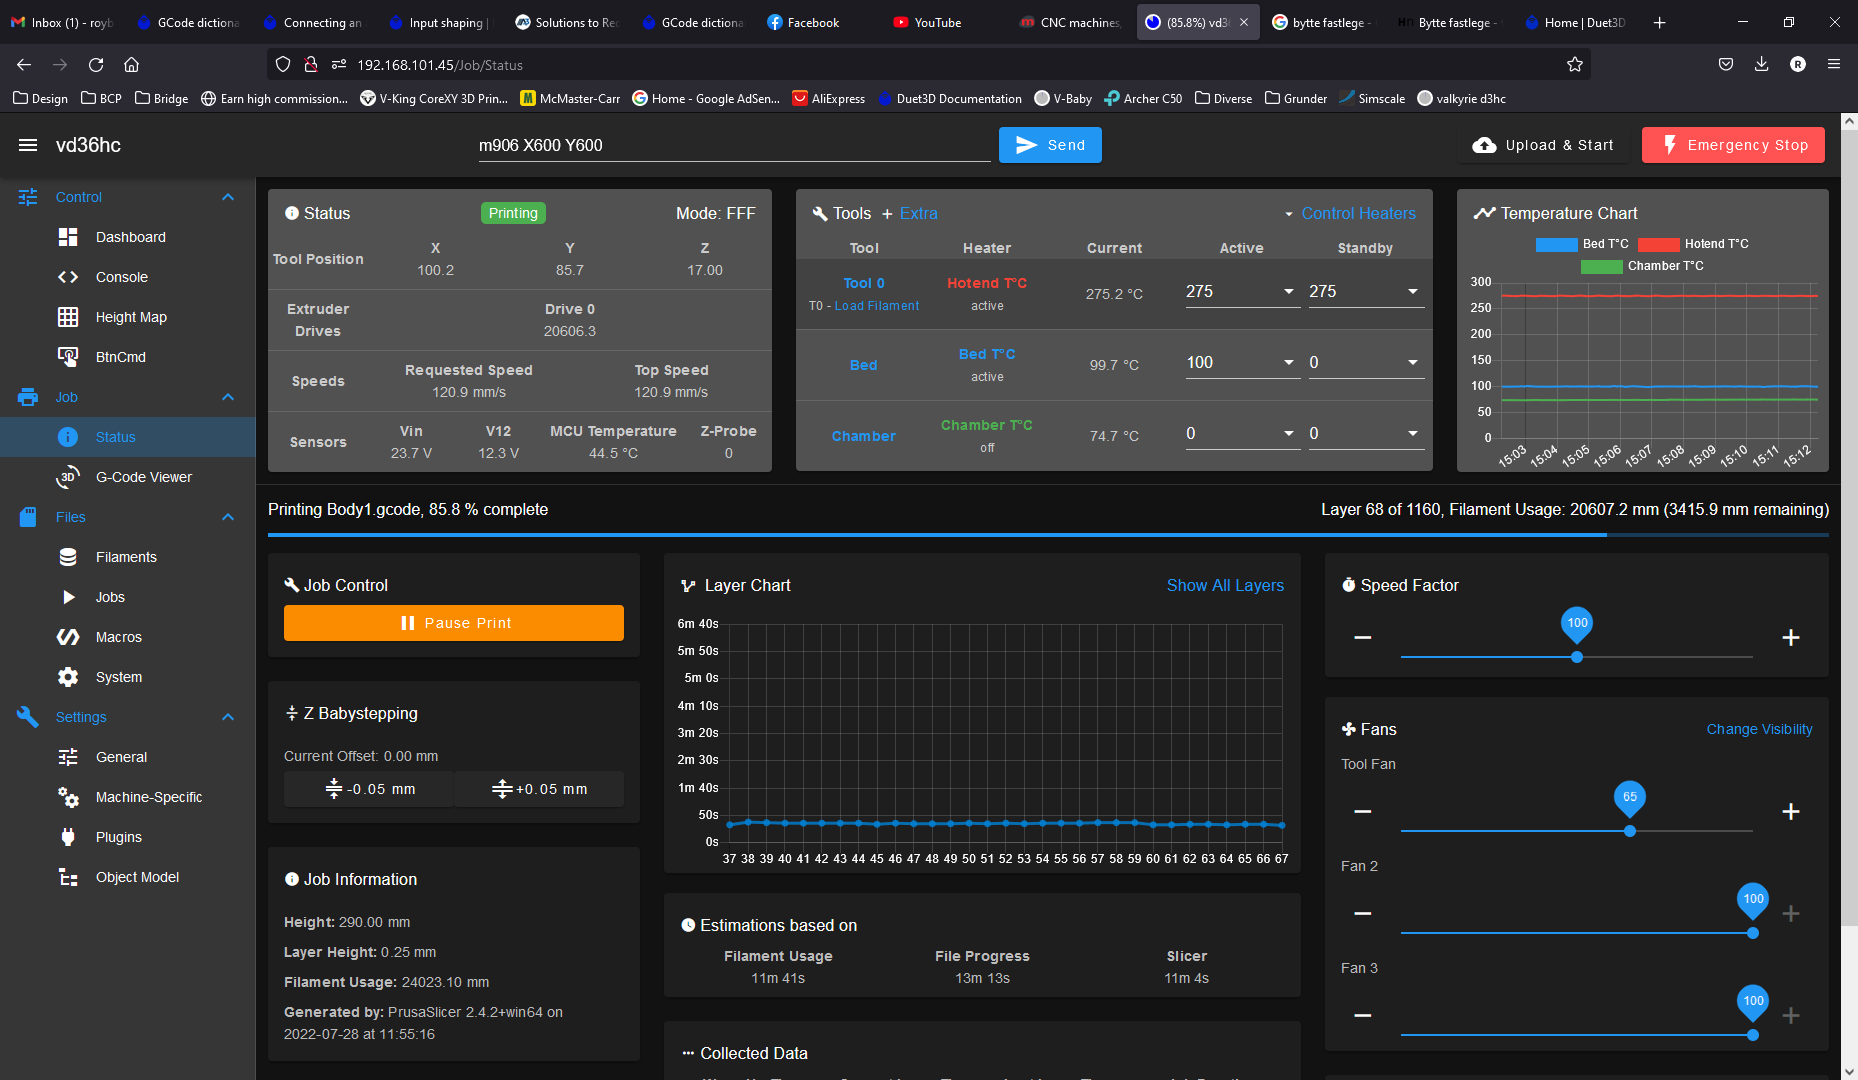Open Bed standby temperature dropdown
1858x1080 pixels.
point(1413,362)
